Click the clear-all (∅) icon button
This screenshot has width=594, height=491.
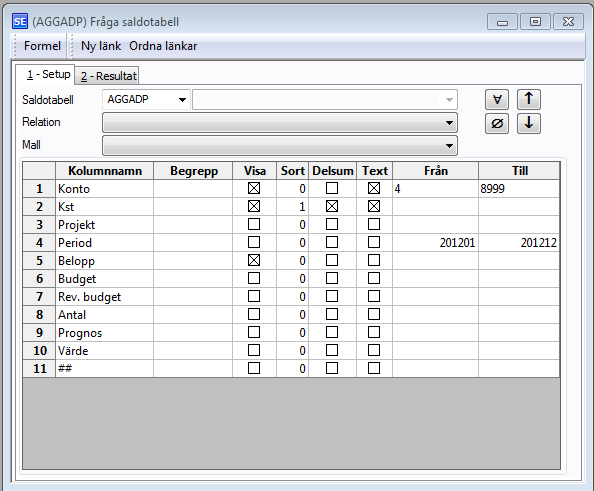pos(497,124)
